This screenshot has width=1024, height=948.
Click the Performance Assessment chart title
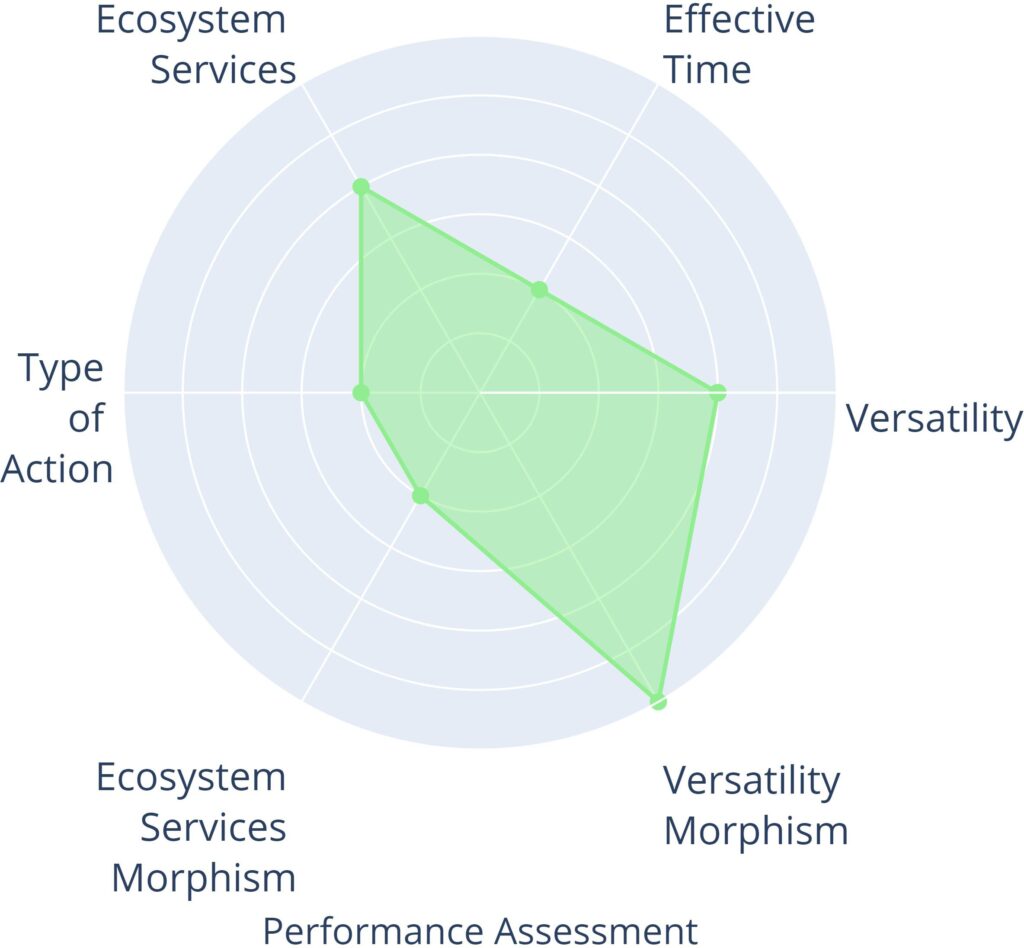[480, 930]
